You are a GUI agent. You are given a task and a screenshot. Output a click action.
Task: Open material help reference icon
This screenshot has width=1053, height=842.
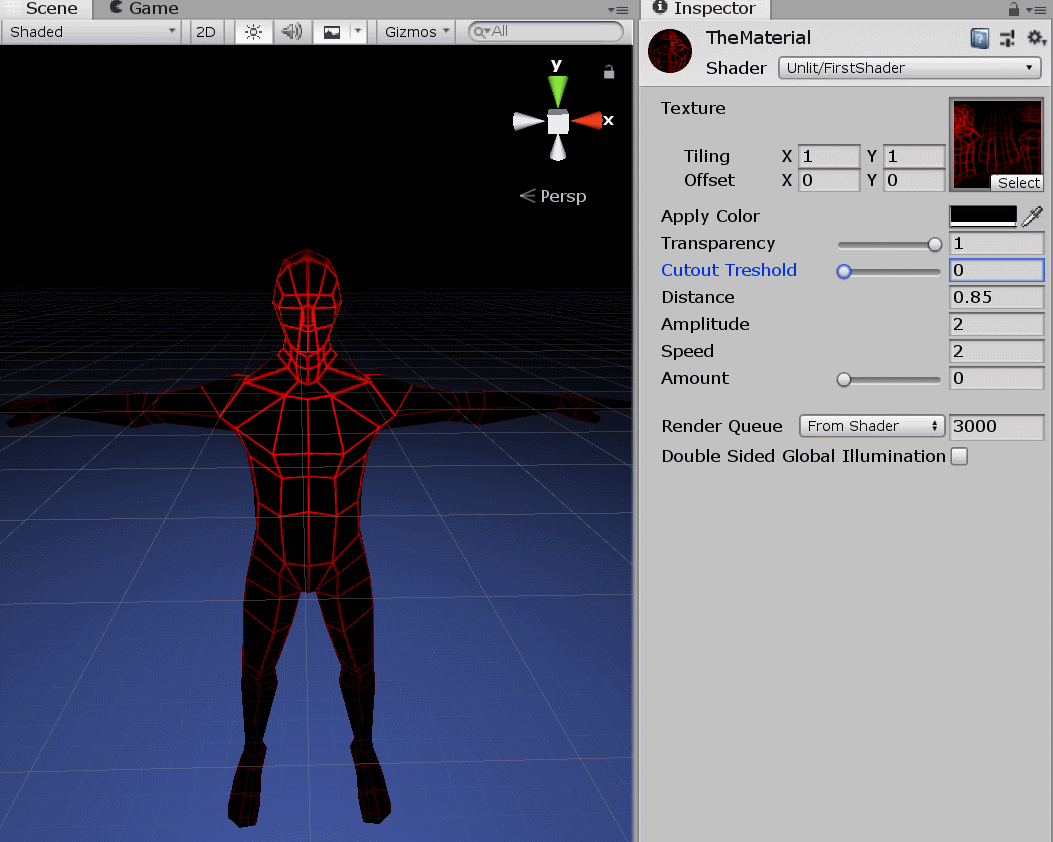tap(980, 38)
